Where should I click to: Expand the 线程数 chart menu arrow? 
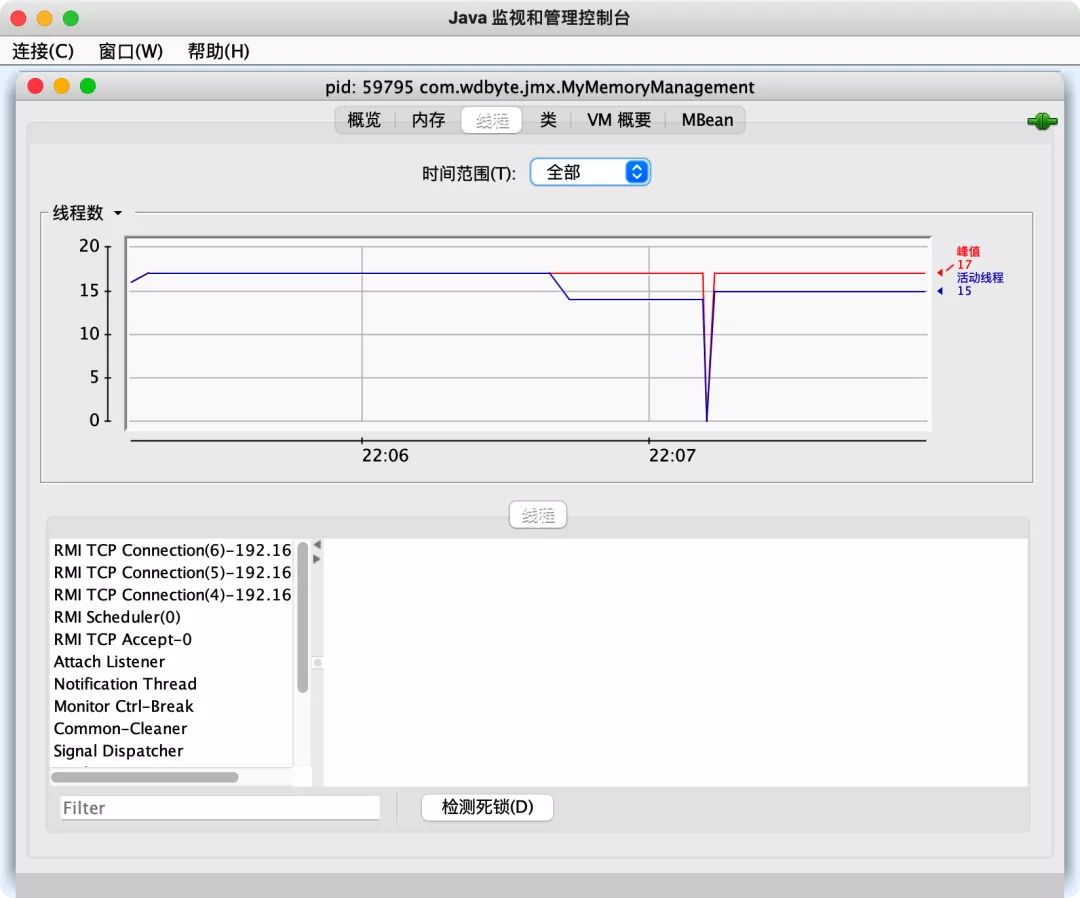click(x=118, y=213)
